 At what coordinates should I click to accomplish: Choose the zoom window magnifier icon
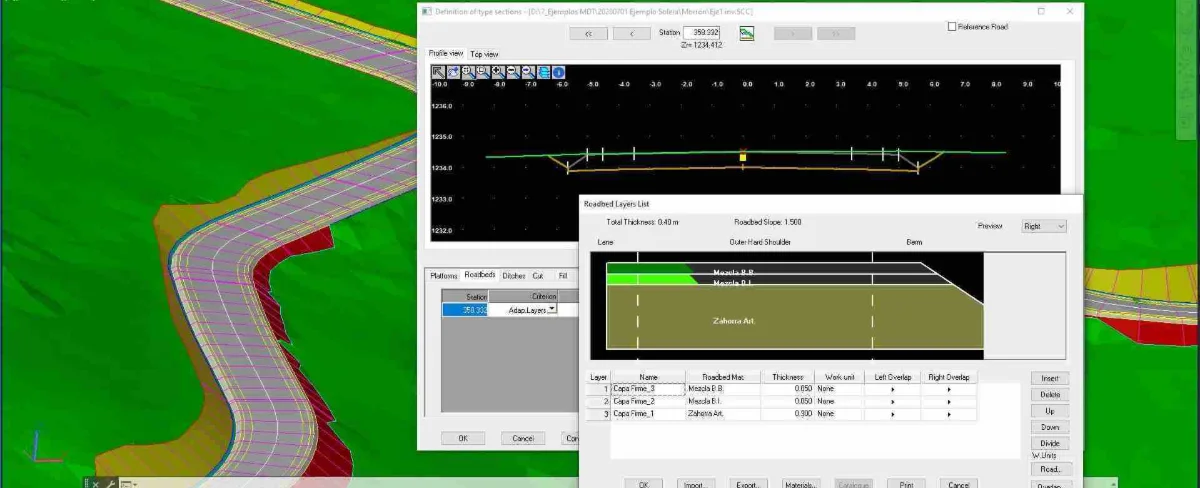click(x=483, y=72)
